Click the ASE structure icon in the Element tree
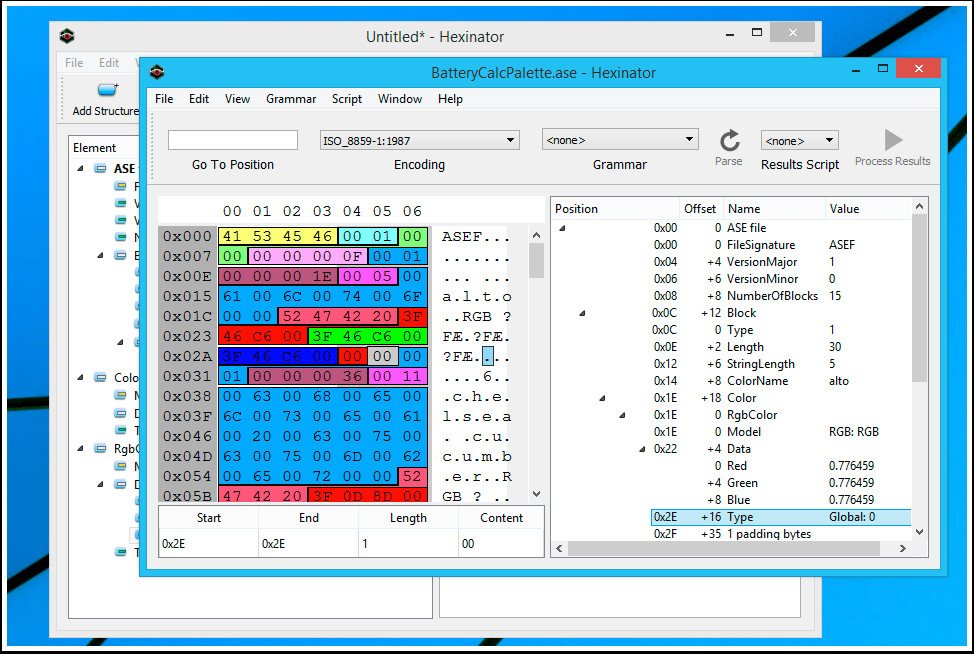 click(x=100, y=168)
